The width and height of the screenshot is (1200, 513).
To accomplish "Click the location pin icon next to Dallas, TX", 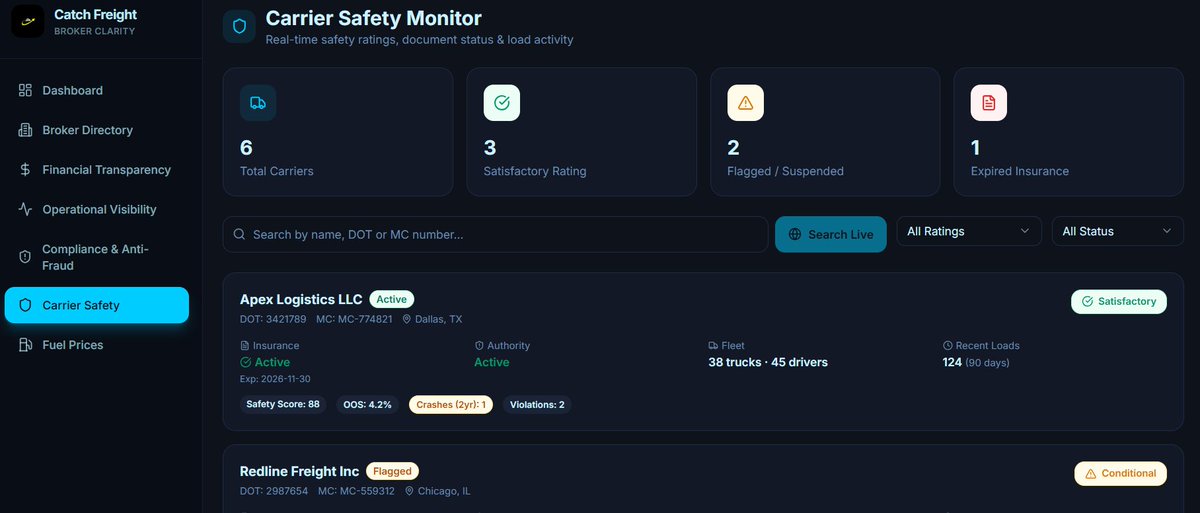I will click(x=408, y=320).
